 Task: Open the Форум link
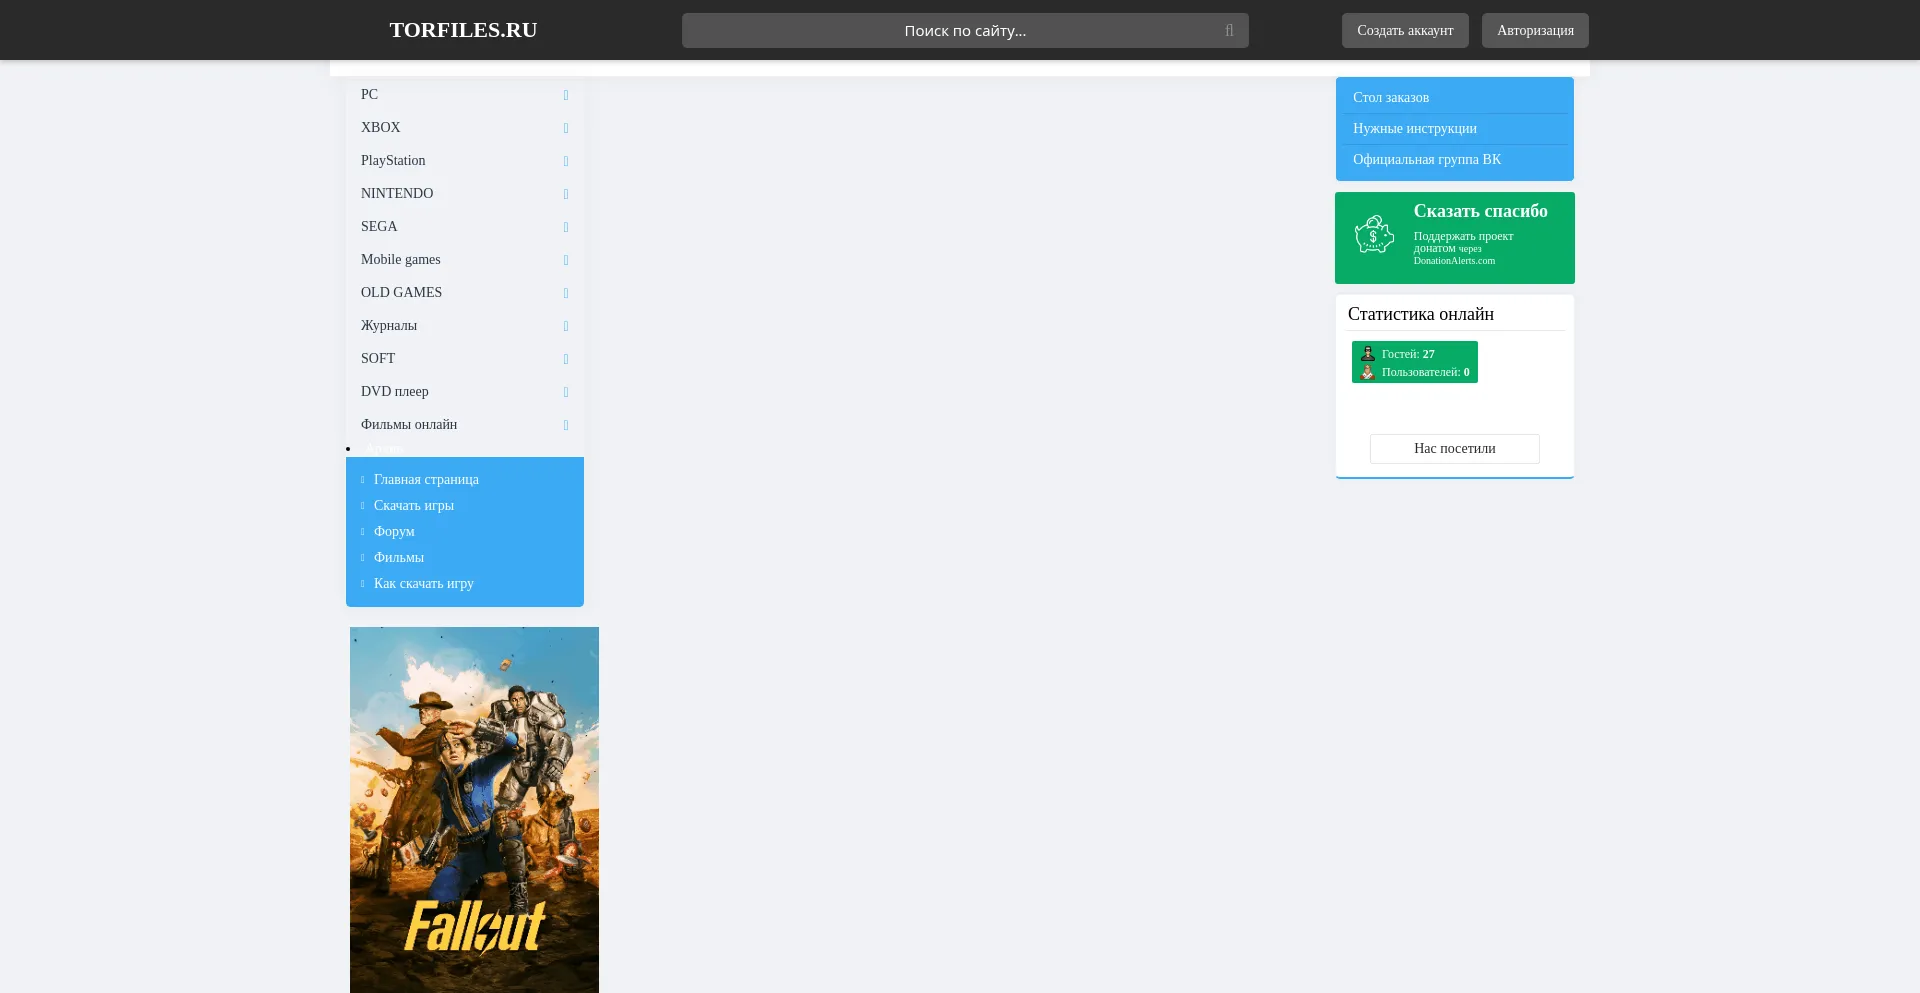(394, 531)
